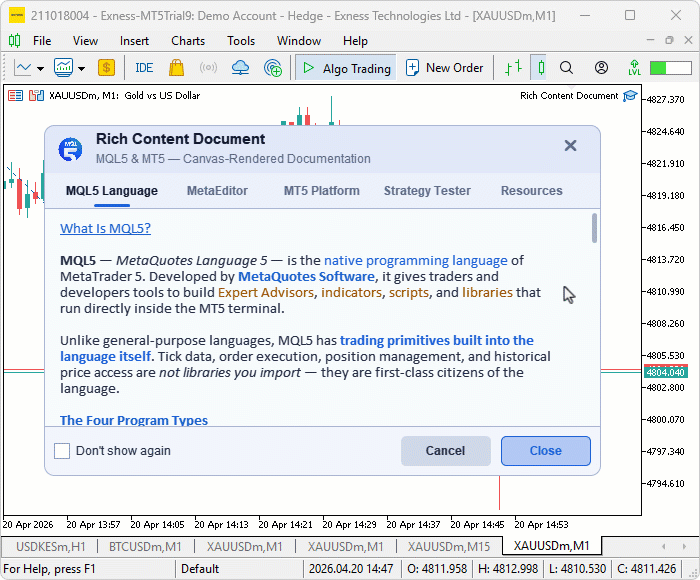
Task: Click the LVL level icon
Action: (x=634, y=68)
